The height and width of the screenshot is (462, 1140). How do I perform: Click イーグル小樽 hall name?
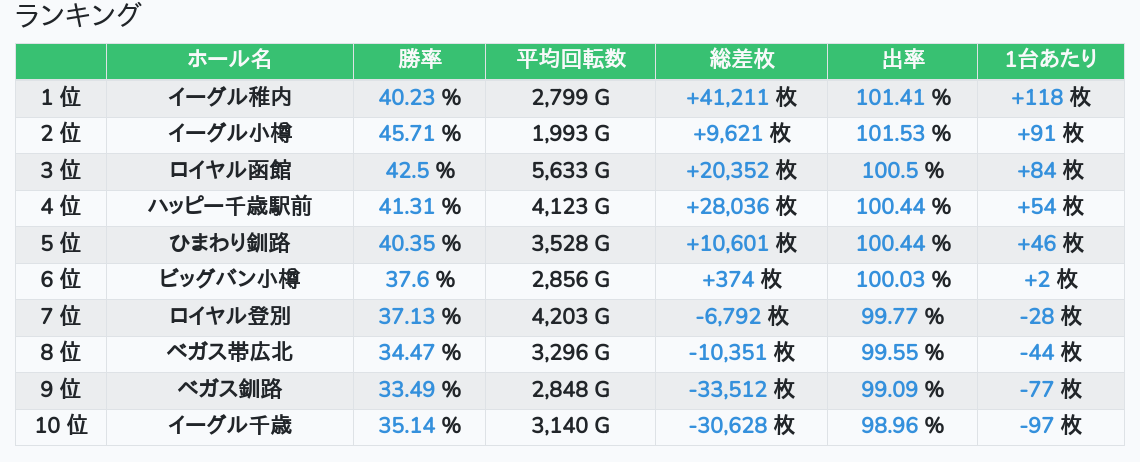[229, 134]
